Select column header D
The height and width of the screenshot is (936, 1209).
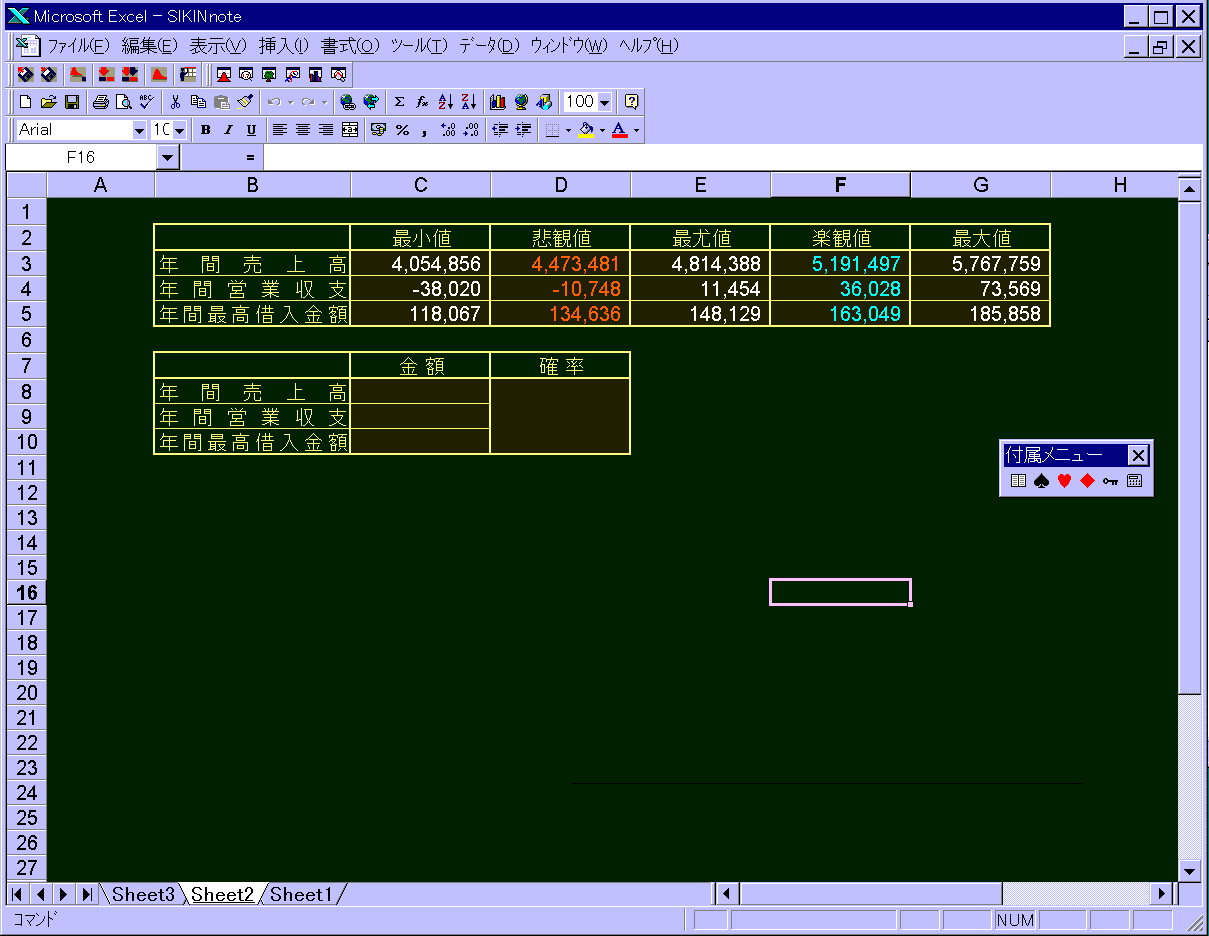(560, 185)
